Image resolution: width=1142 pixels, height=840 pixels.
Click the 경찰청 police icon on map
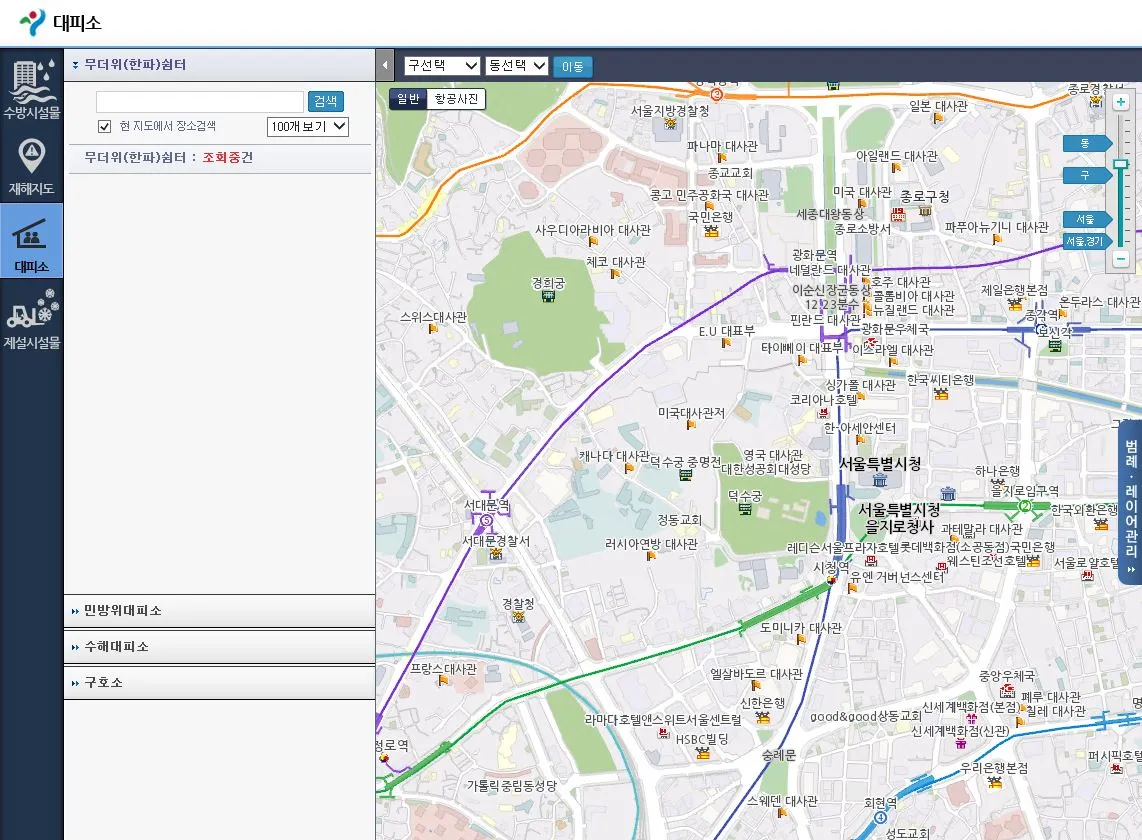518,617
